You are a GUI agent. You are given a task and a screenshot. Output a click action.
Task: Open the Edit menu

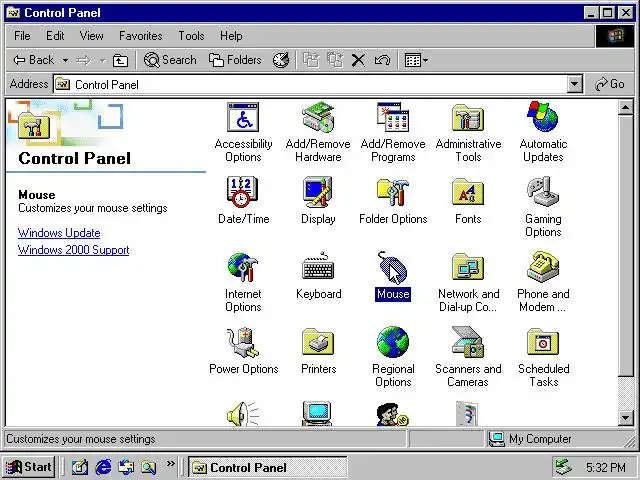click(x=55, y=36)
